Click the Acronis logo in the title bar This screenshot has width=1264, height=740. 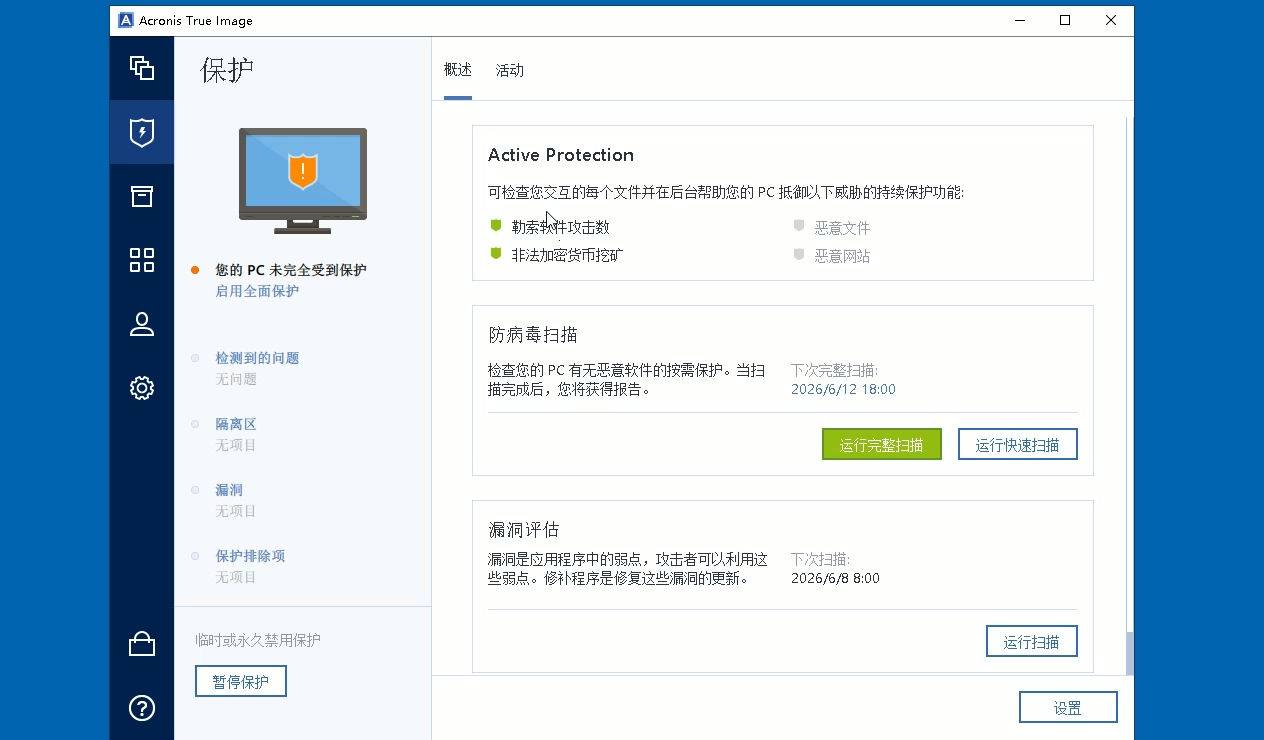pos(126,20)
